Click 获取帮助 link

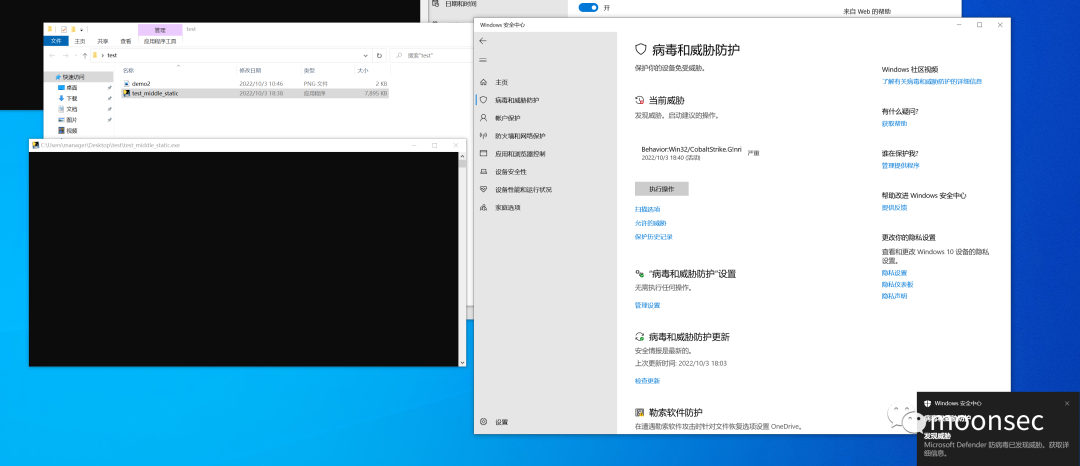pos(894,123)
